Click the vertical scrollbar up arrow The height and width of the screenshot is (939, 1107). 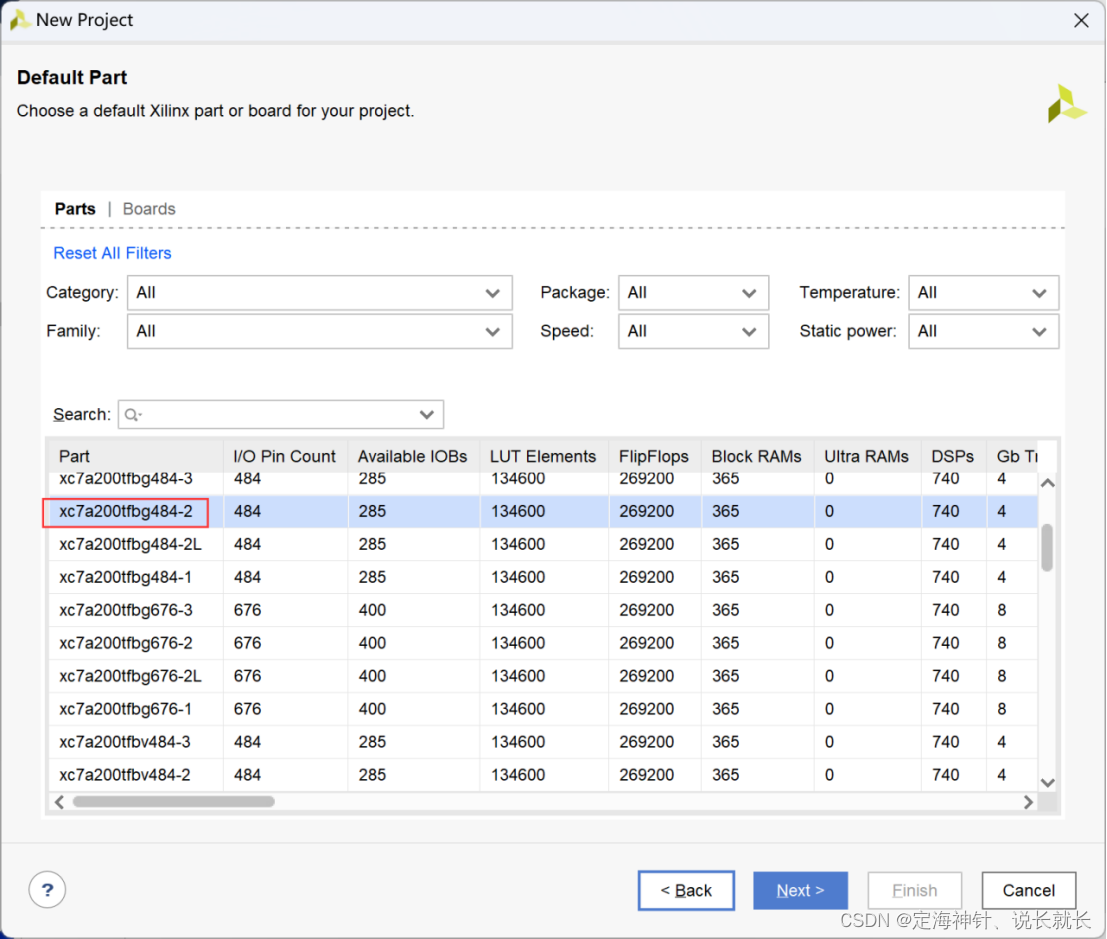pos(1048,484)
